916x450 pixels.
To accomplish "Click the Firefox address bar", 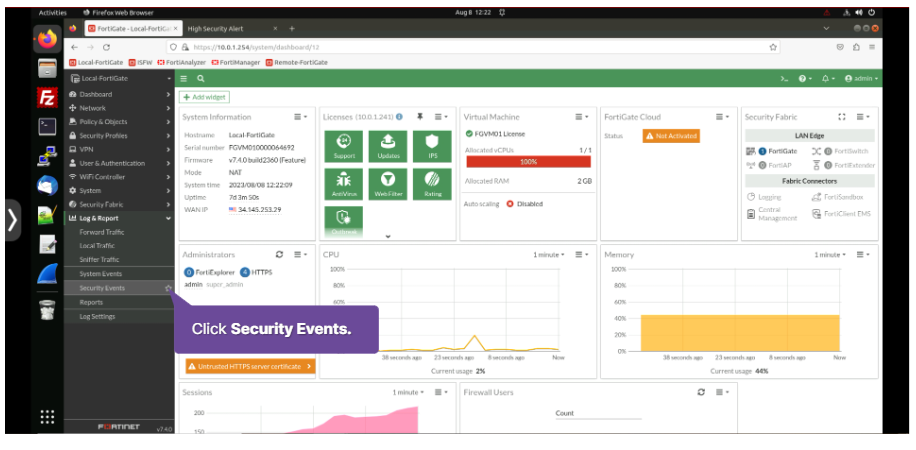I will [473, 47].
